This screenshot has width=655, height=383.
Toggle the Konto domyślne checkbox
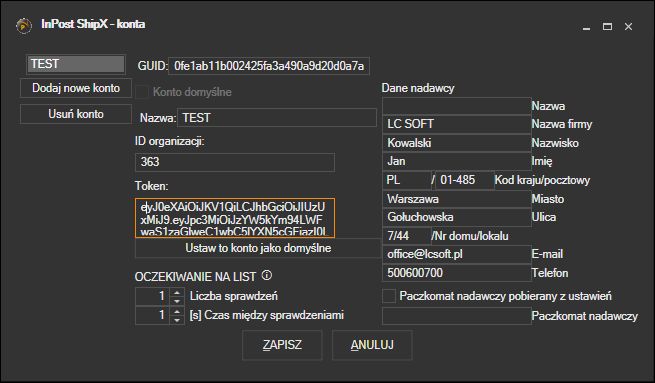click(x=142, y=92)
